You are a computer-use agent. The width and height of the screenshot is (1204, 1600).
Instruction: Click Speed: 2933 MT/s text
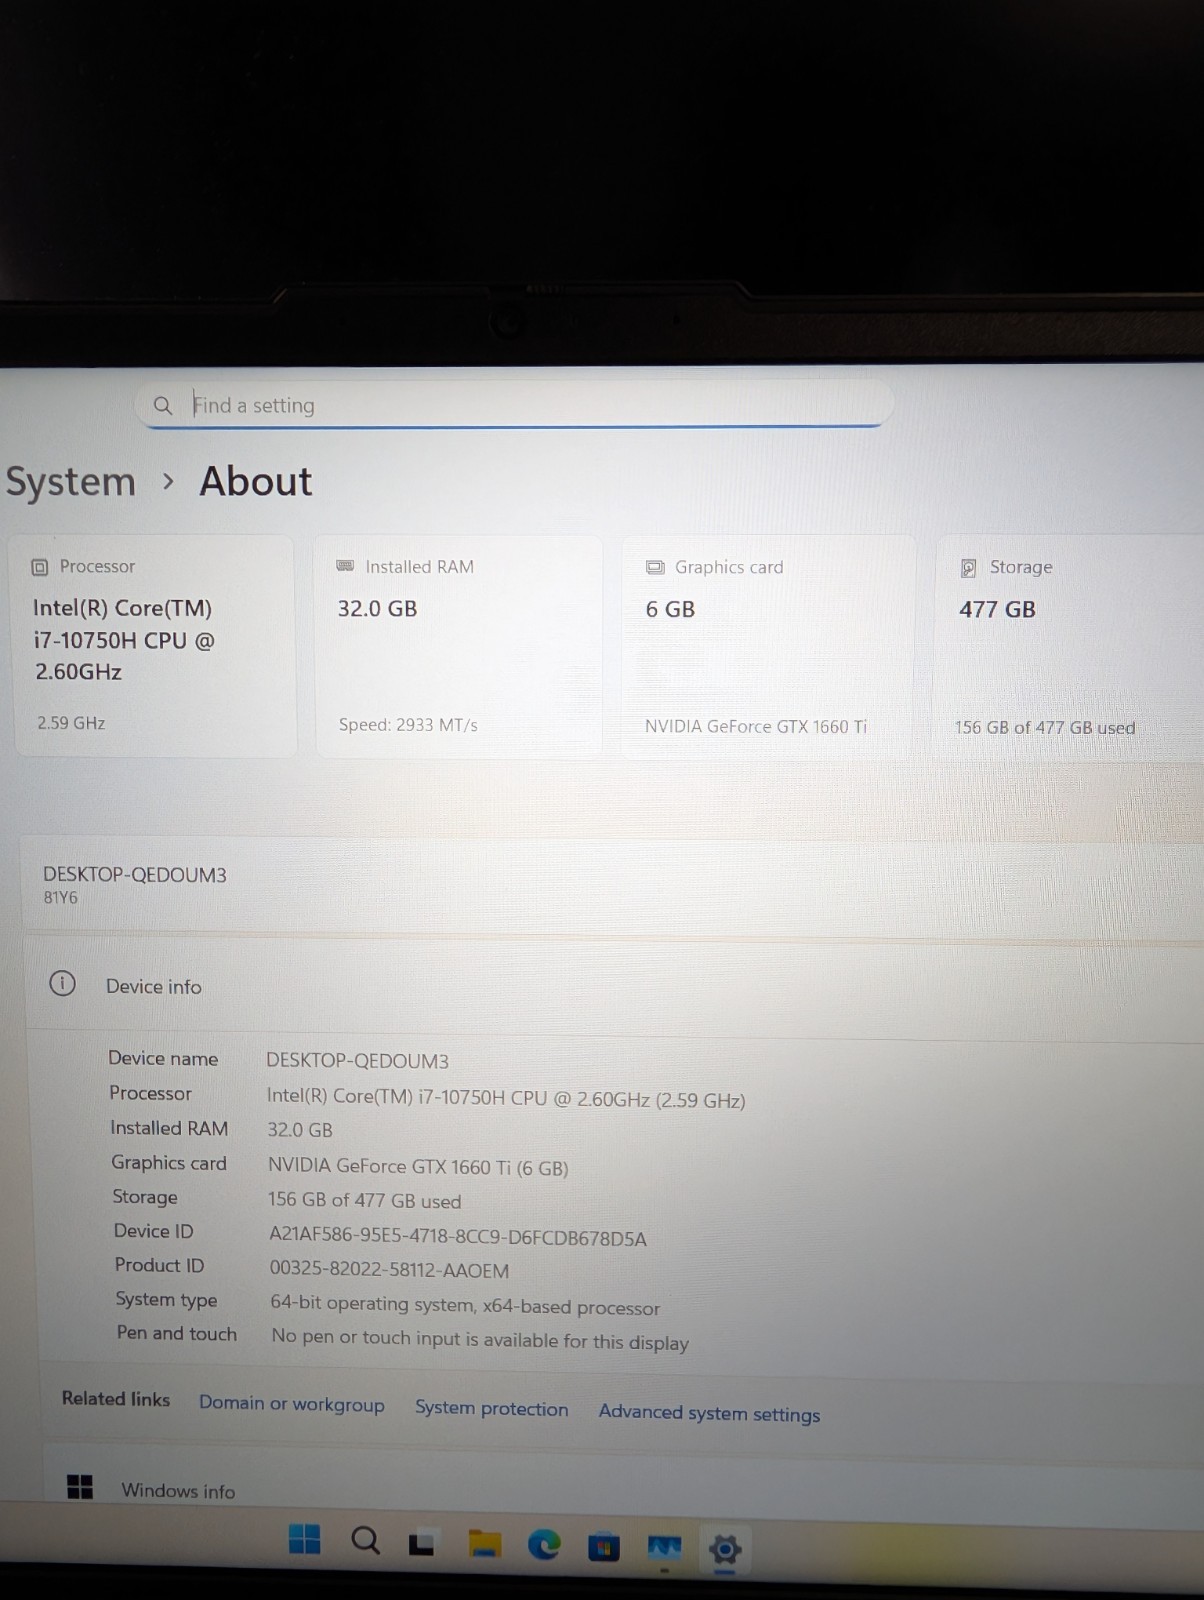tap(408, 725)
